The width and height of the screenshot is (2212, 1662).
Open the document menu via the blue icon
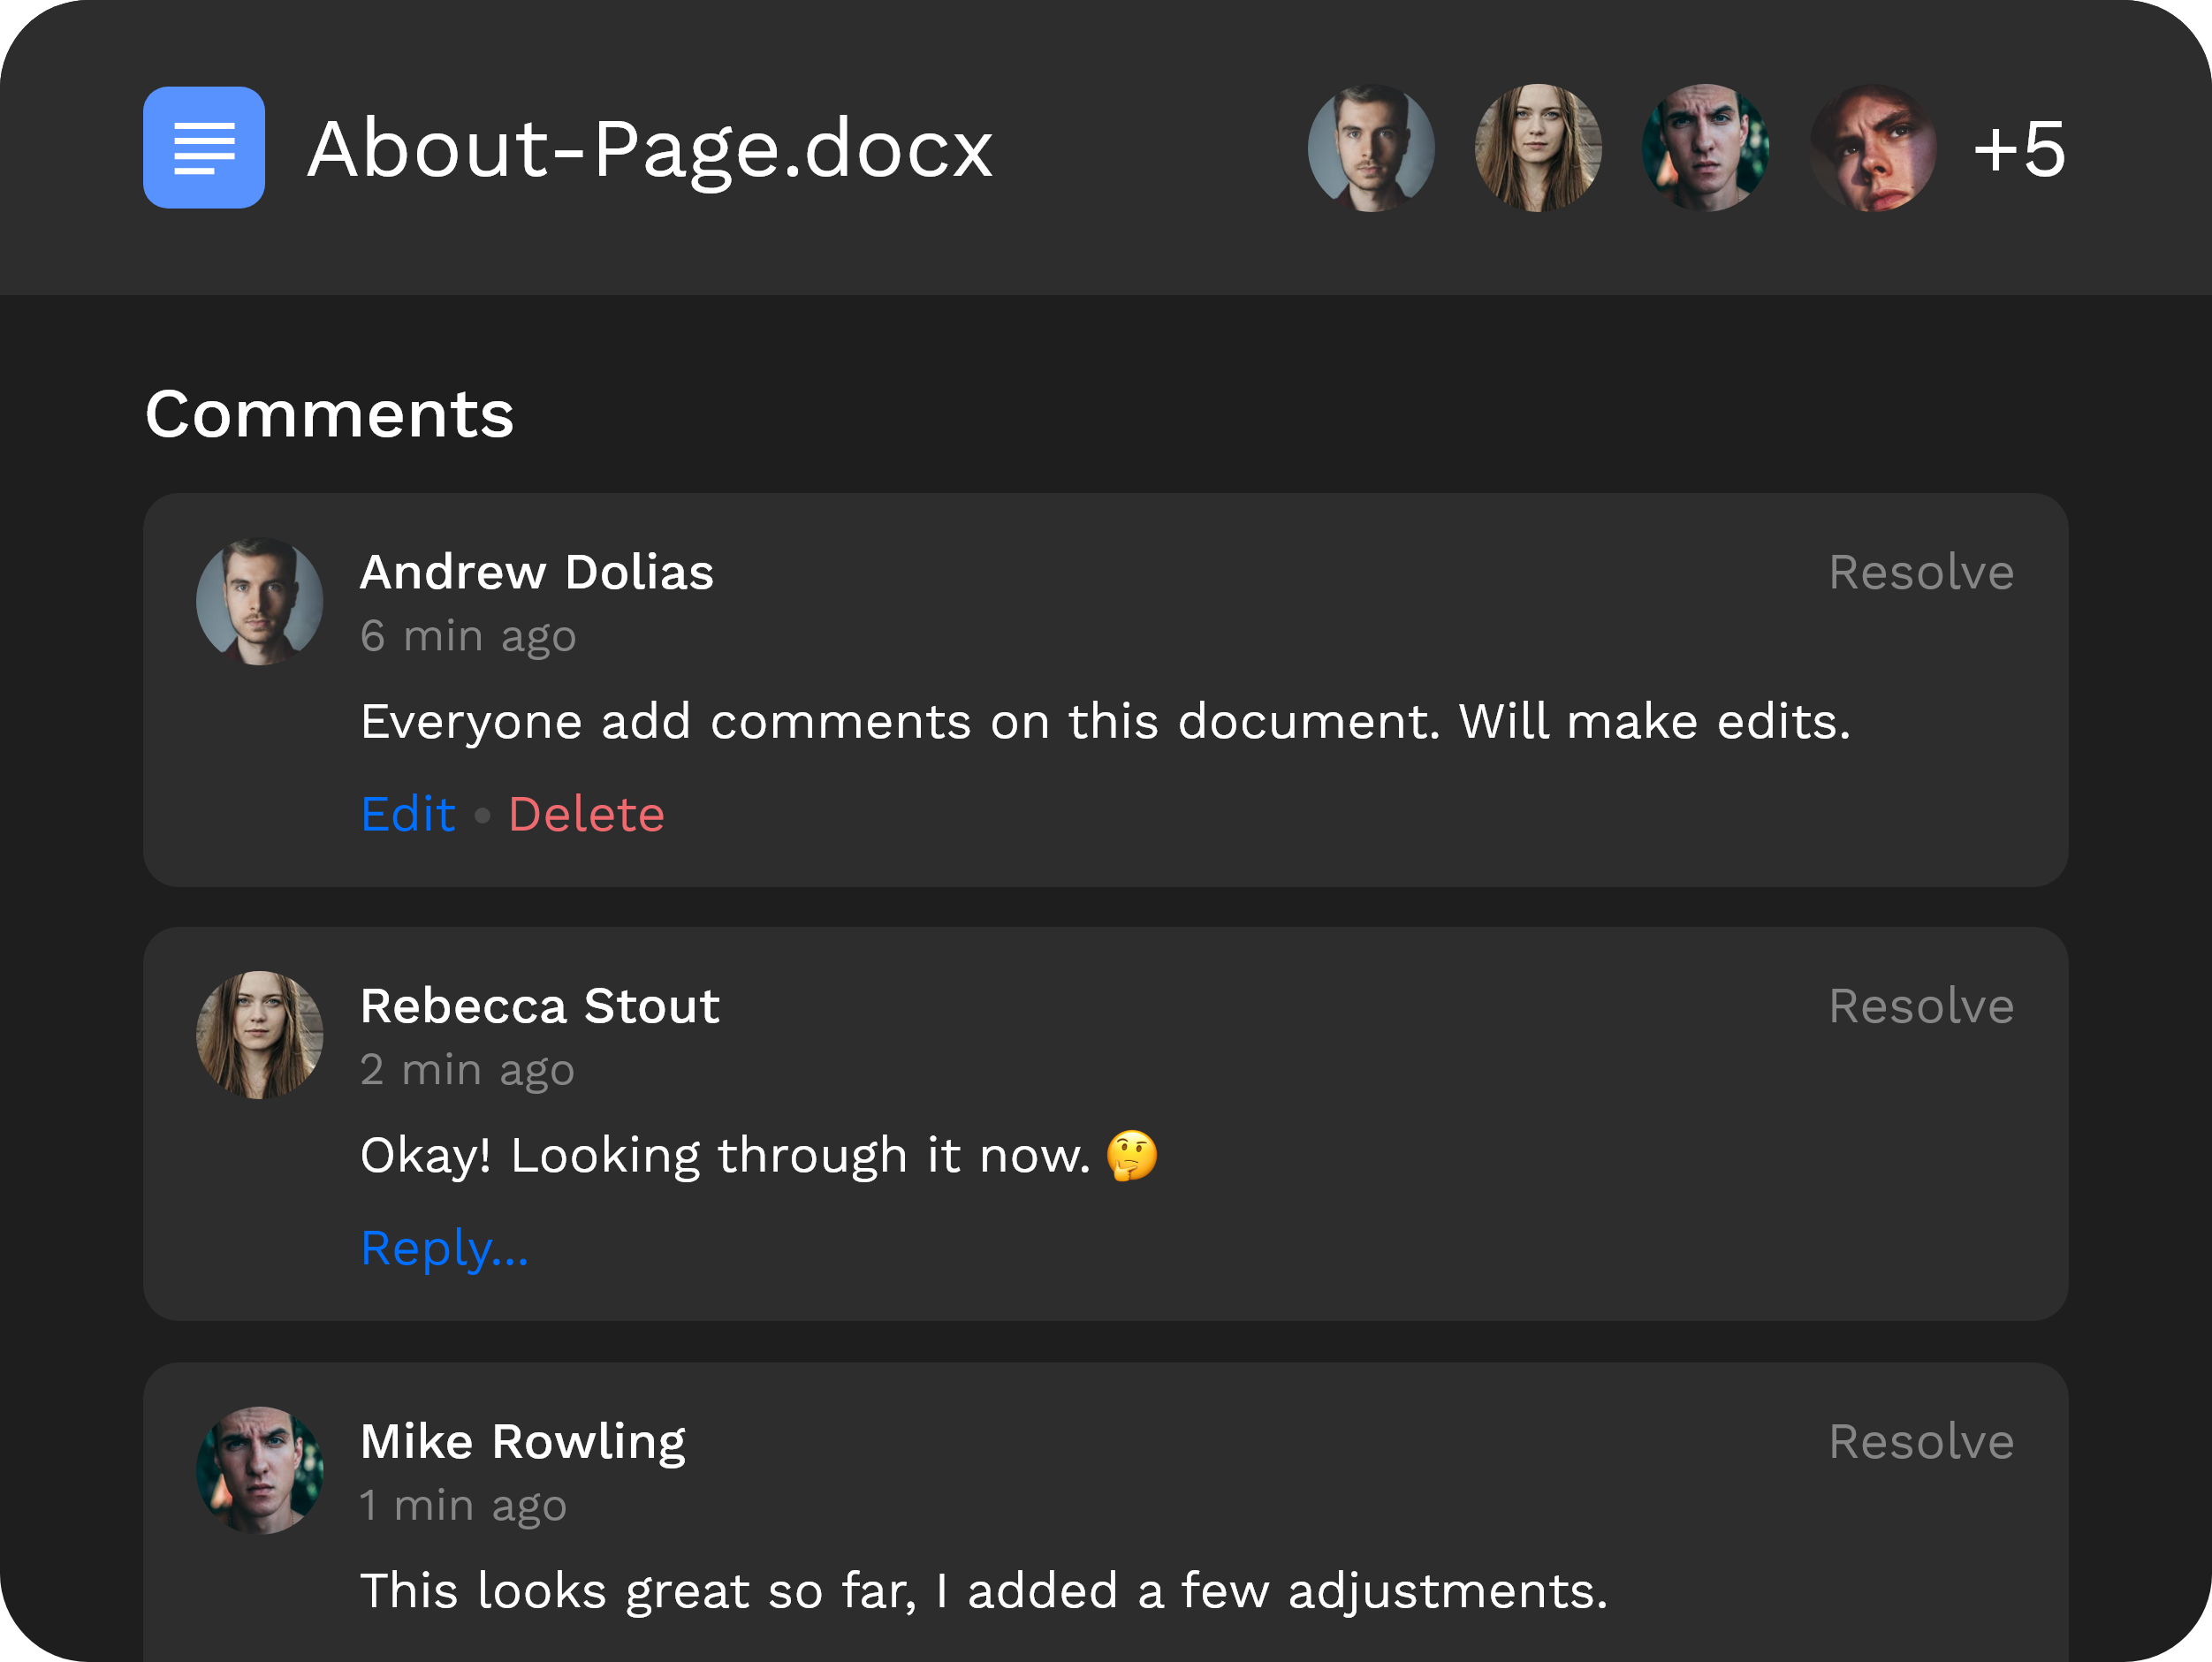(x=203, y=147)
